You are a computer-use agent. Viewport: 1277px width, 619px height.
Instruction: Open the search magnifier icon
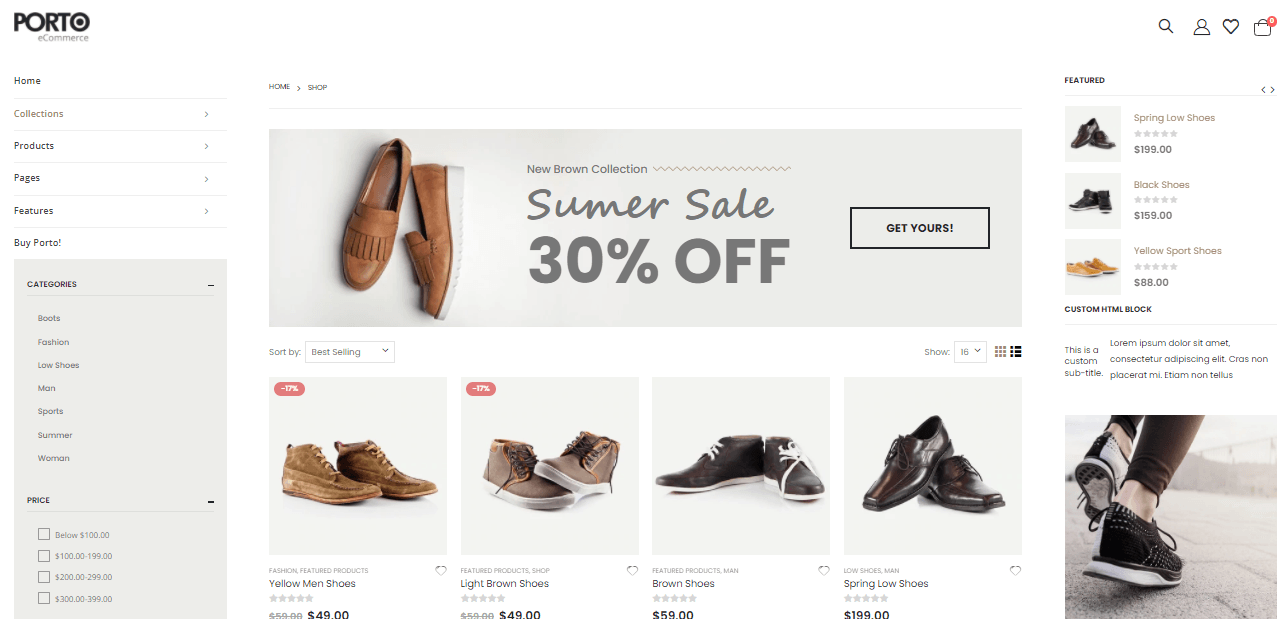coord(1165,26)
